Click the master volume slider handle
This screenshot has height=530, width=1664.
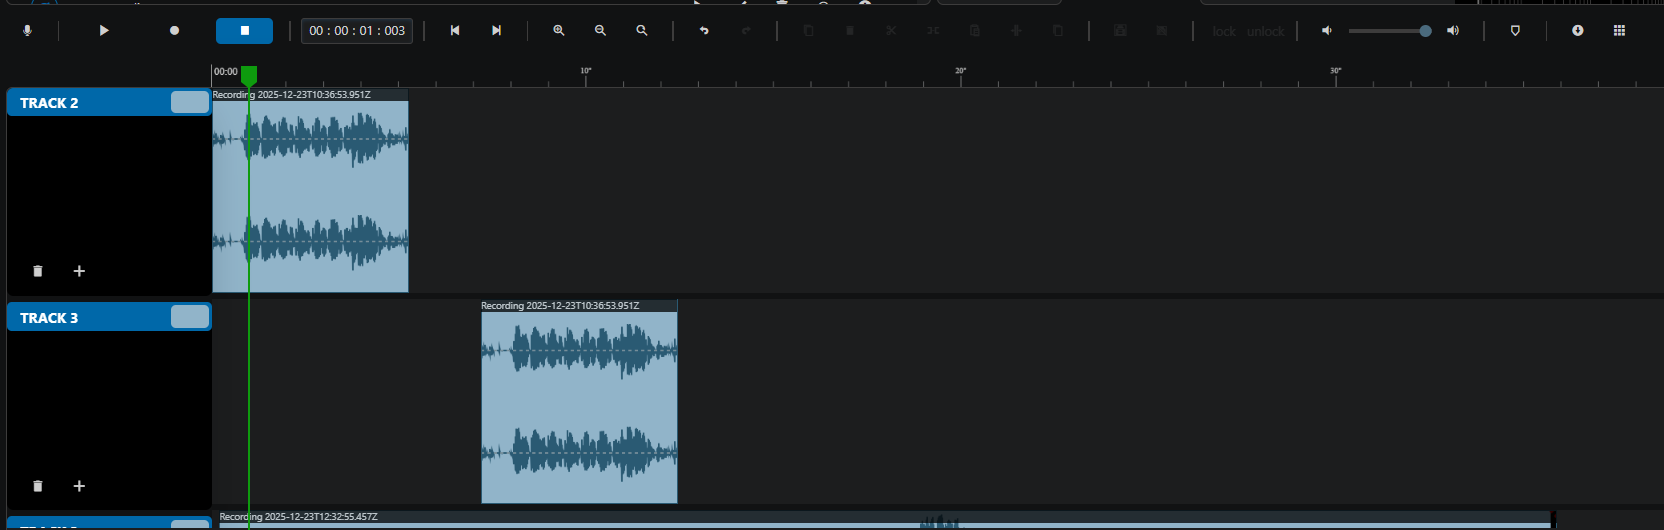point(1425,31)
